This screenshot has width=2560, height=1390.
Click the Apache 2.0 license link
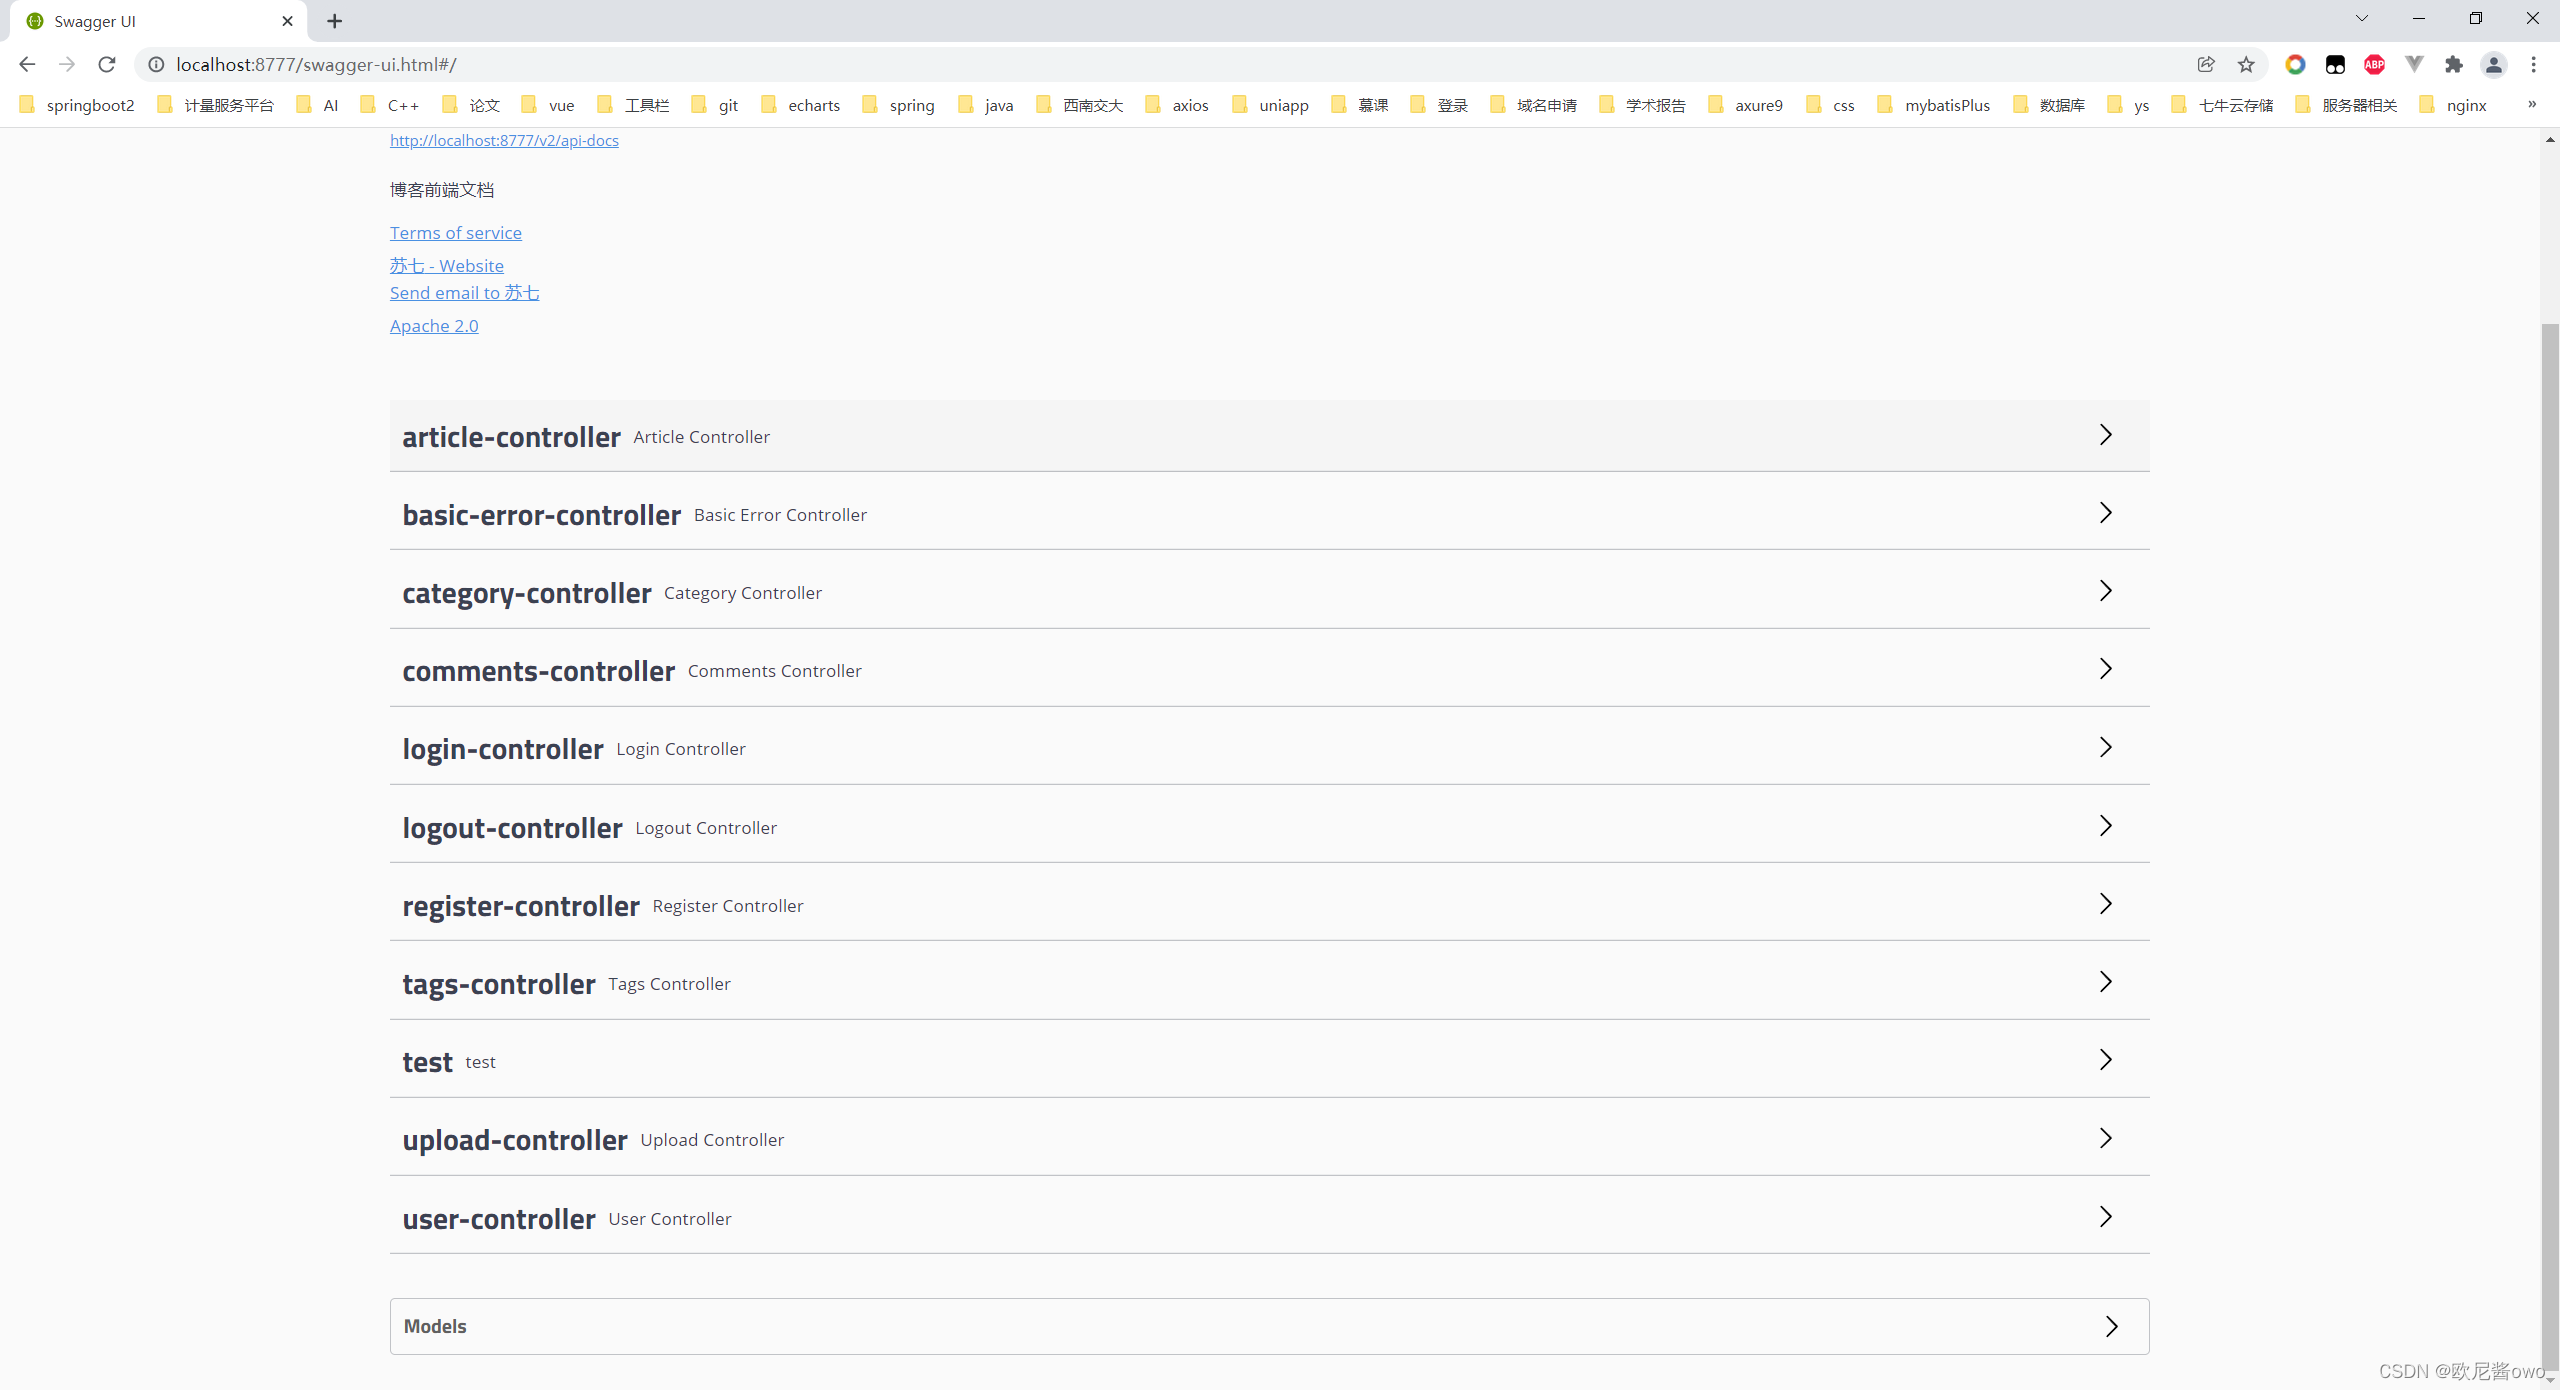(x=433, y=325)
